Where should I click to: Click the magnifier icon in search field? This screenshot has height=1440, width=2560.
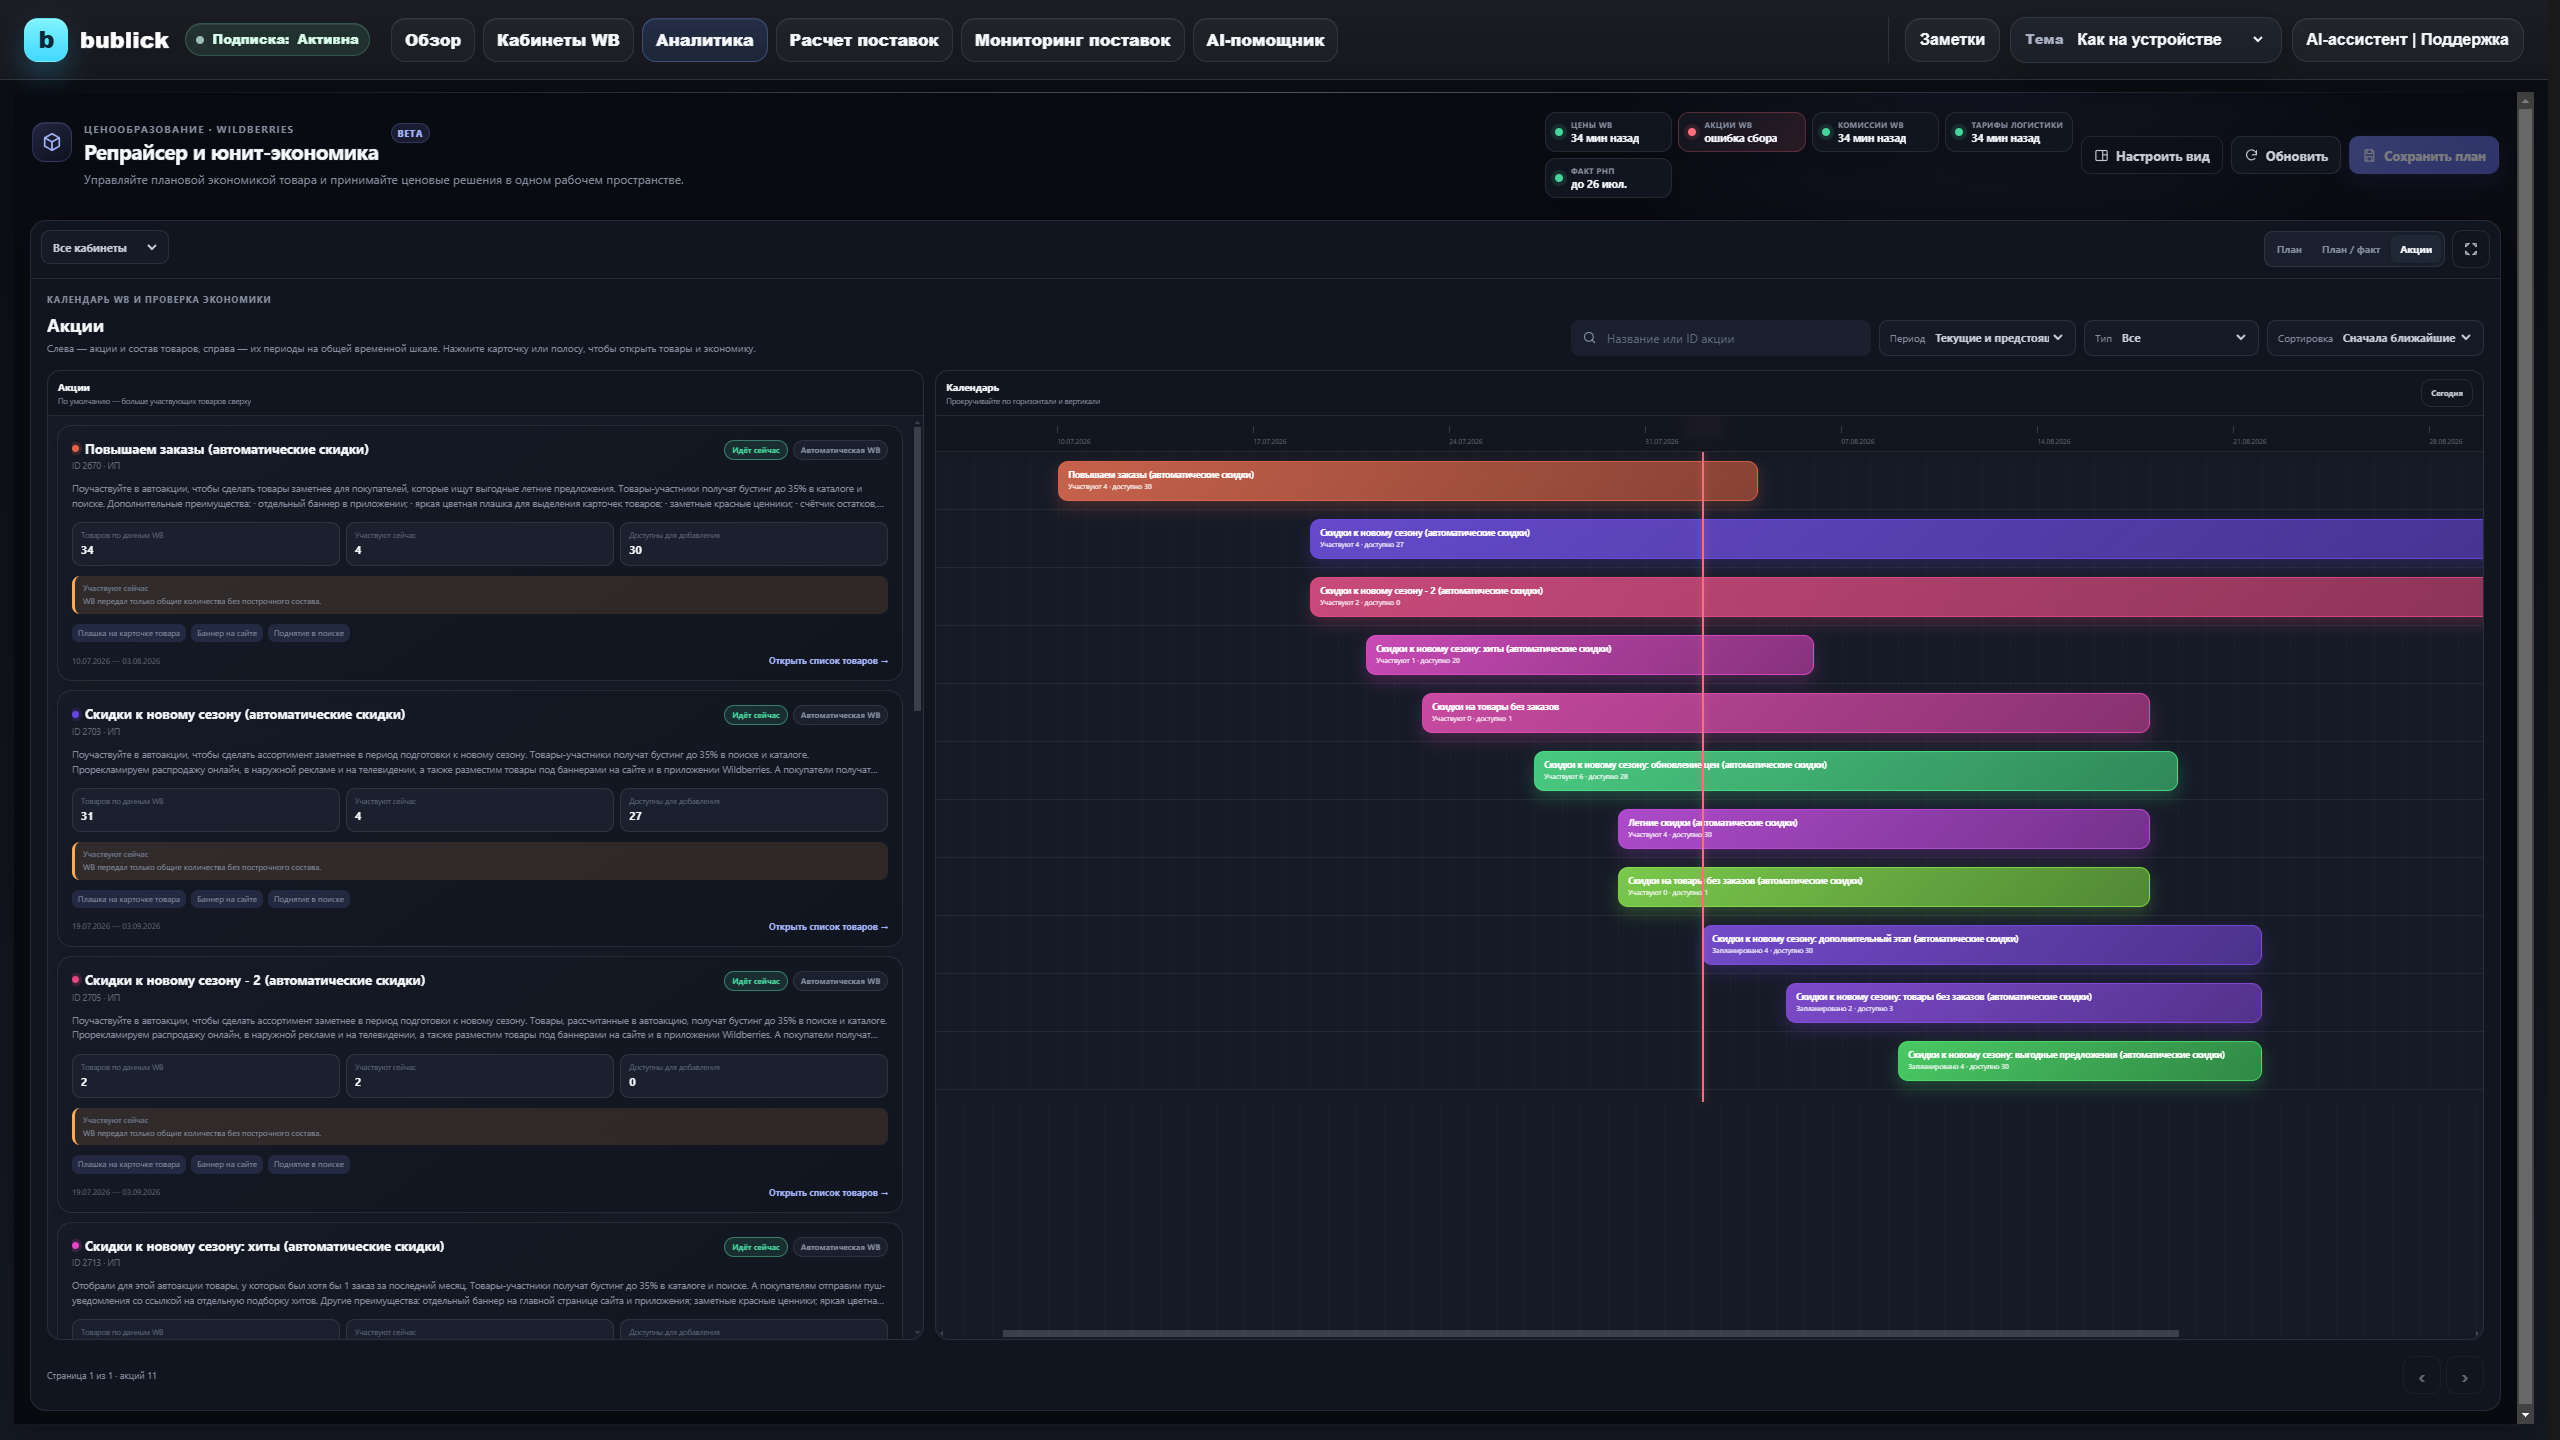[1589, 338]
